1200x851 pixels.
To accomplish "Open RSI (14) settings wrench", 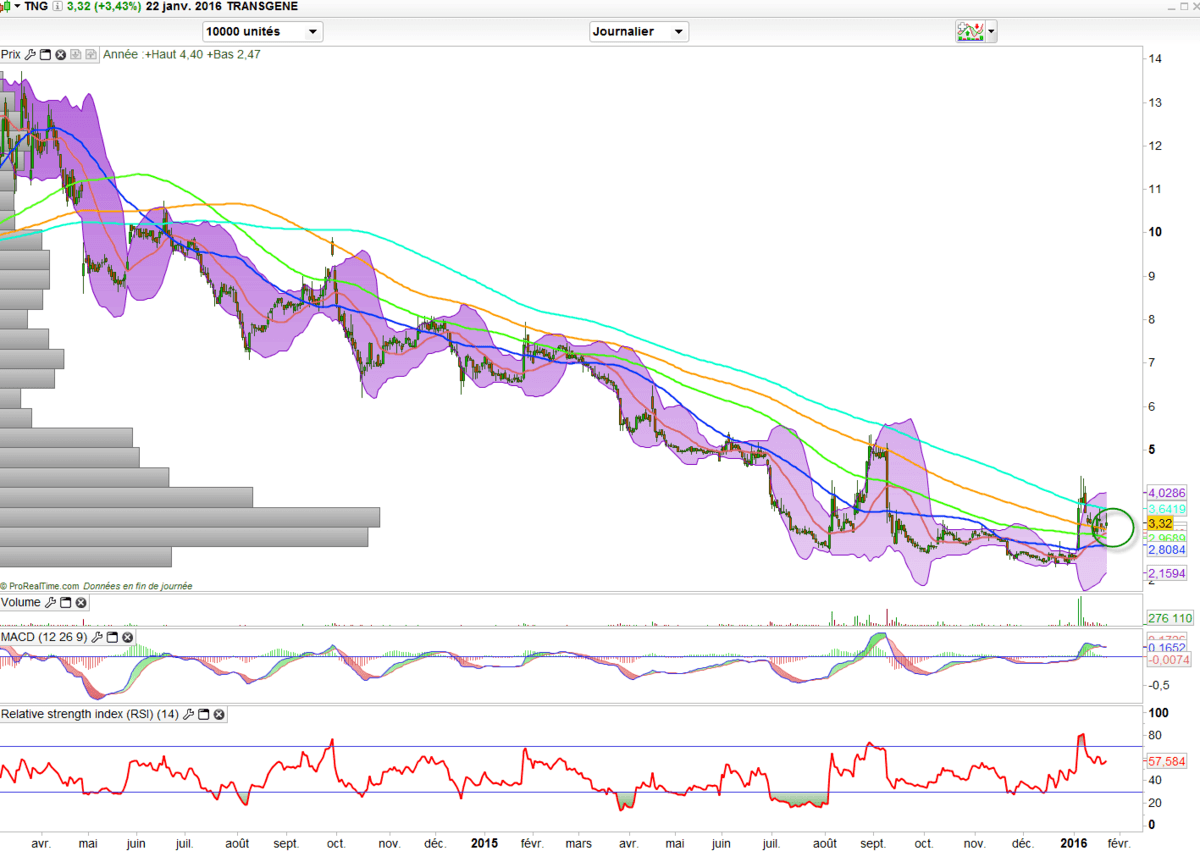I will (x=189, y=714).
